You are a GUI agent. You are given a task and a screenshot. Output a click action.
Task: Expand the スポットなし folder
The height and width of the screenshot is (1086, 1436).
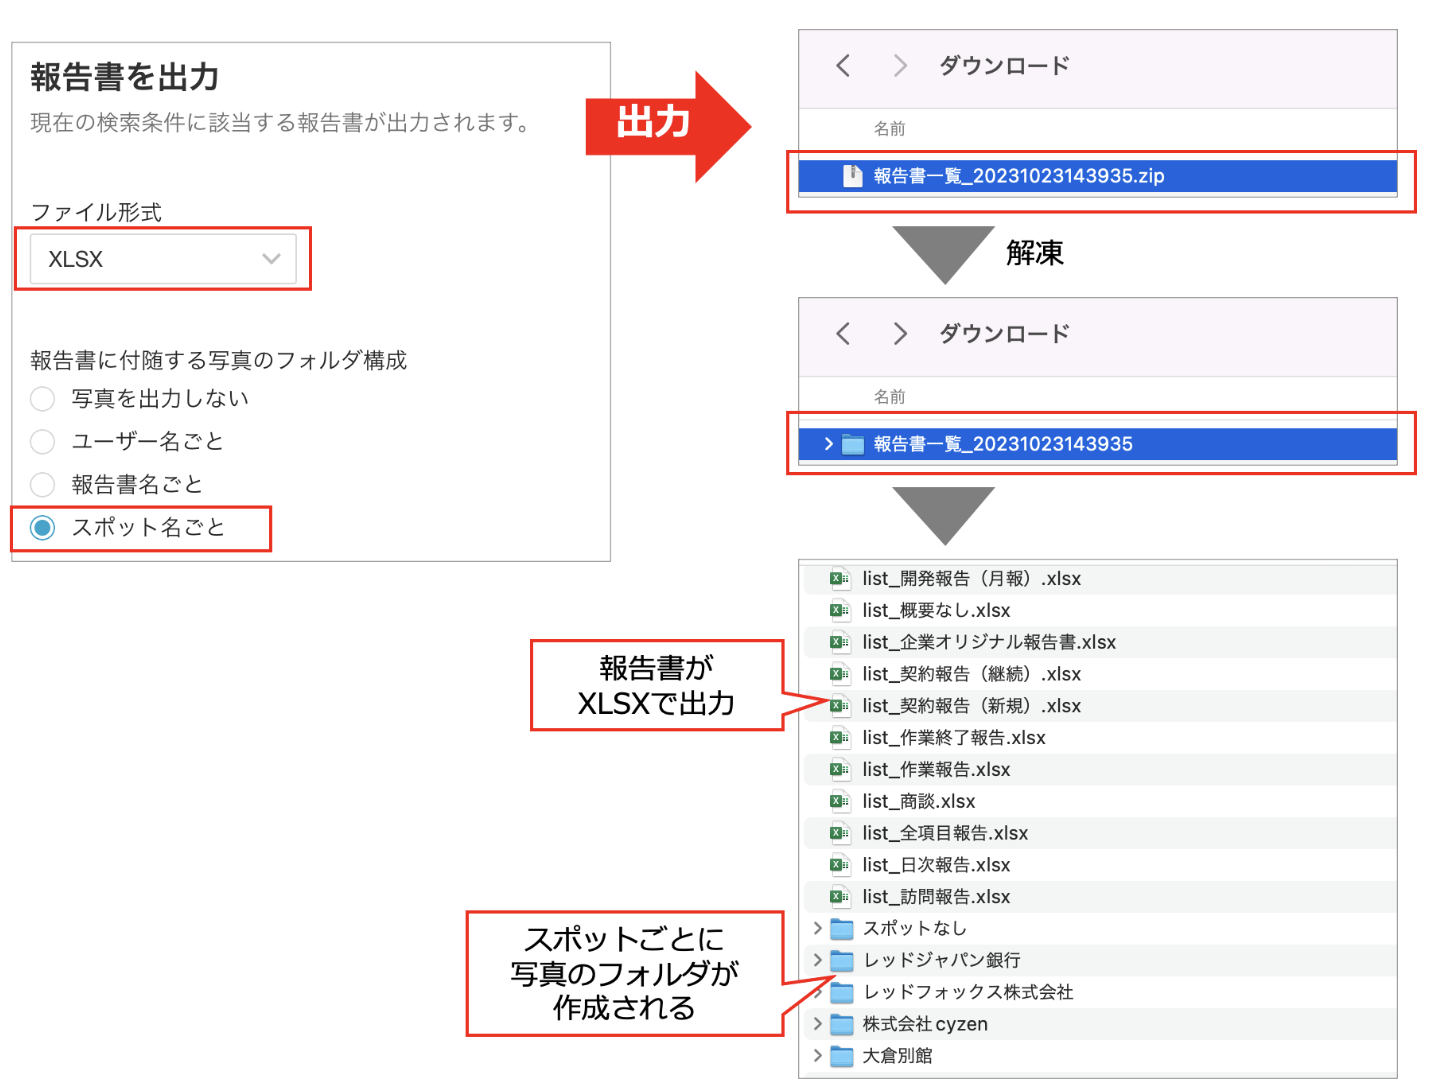pos(818,929)
